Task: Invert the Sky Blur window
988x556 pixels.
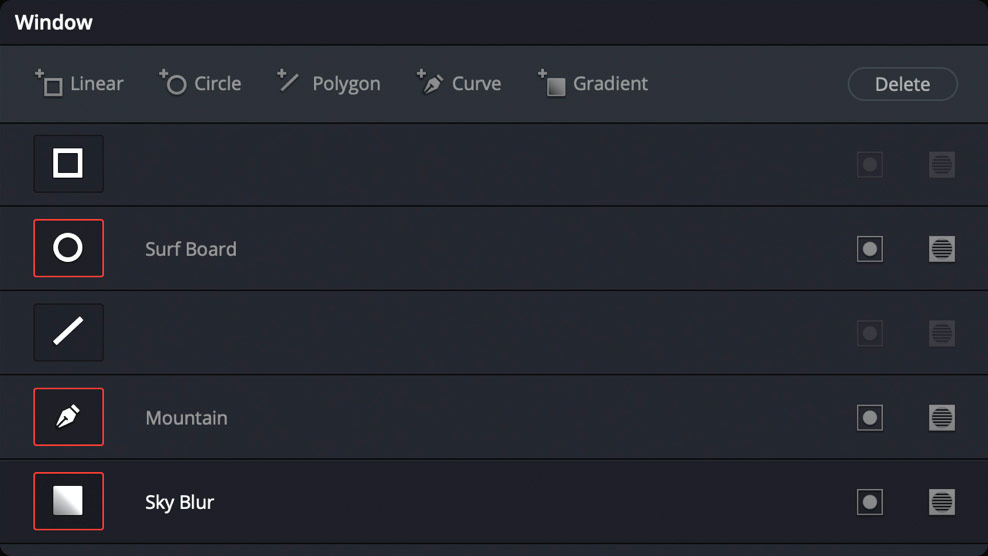Action: [x=870, y=502]
